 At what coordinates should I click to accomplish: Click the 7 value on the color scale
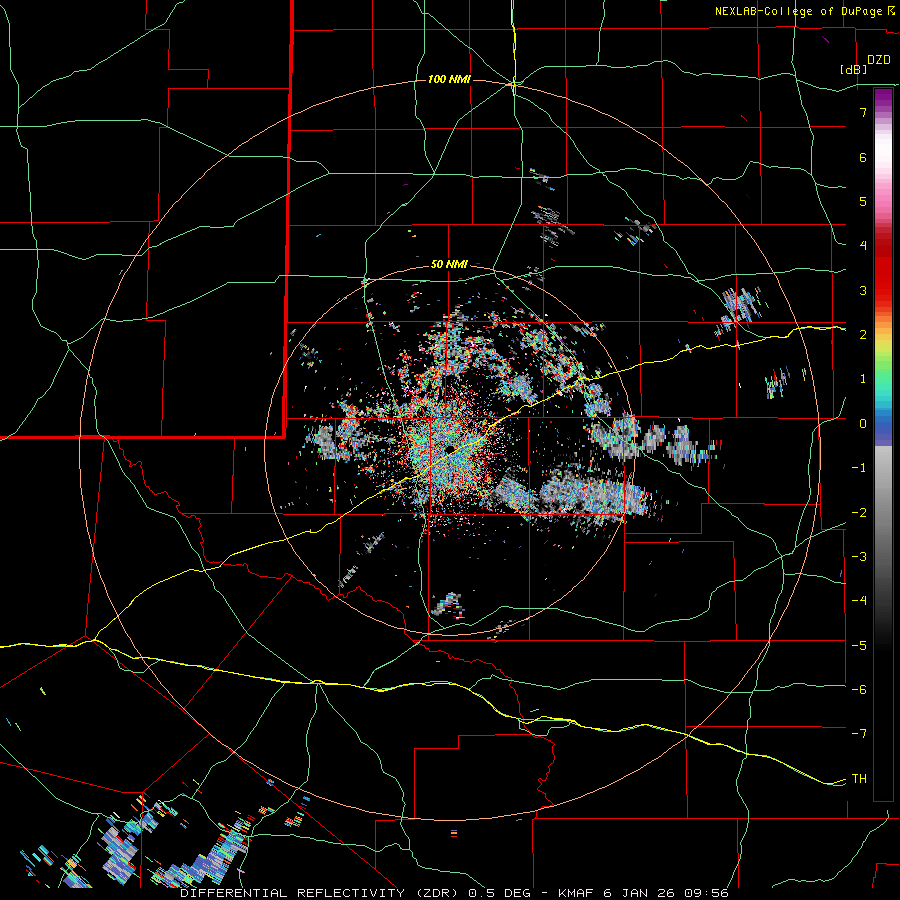pyautogui.click(x=863, y=112)
